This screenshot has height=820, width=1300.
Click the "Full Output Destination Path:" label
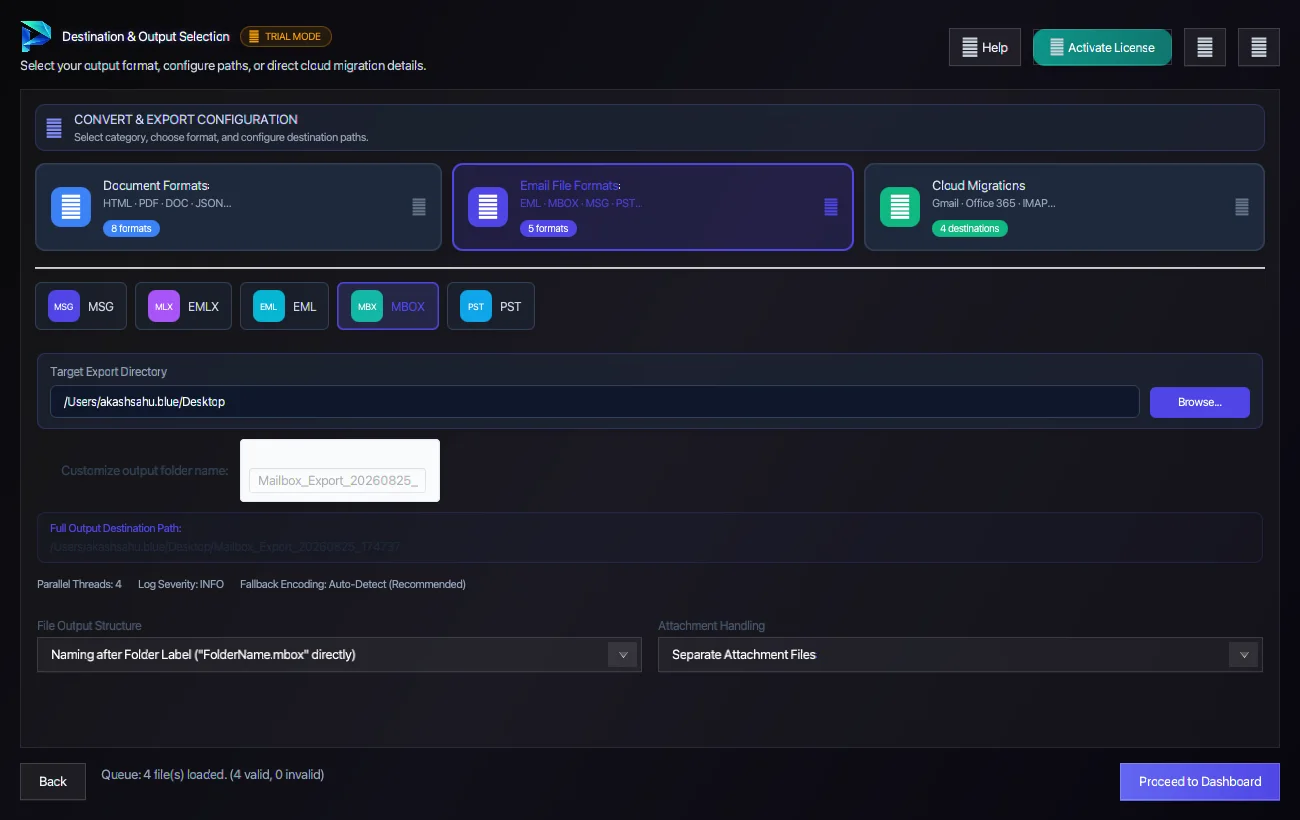[x=116, y=528]
